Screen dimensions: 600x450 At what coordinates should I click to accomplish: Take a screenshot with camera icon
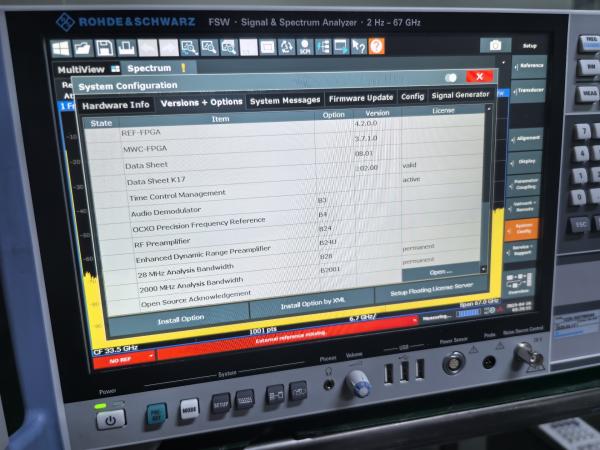[495, 46]
